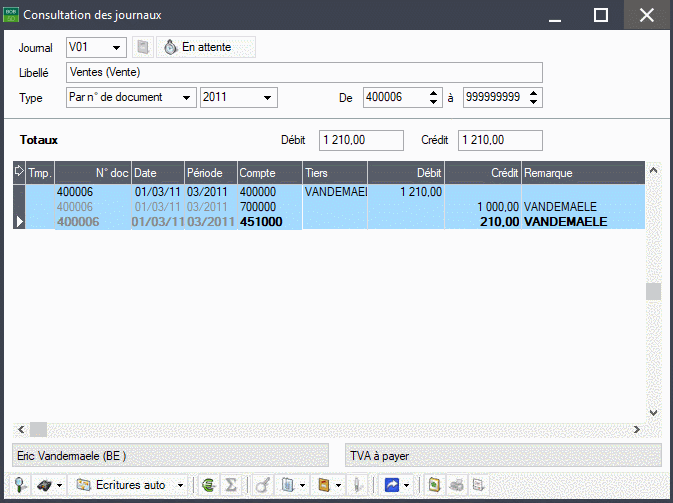Open the 2011 year dropdown
Screen dimensions: 673x503
tap(267, 97)
